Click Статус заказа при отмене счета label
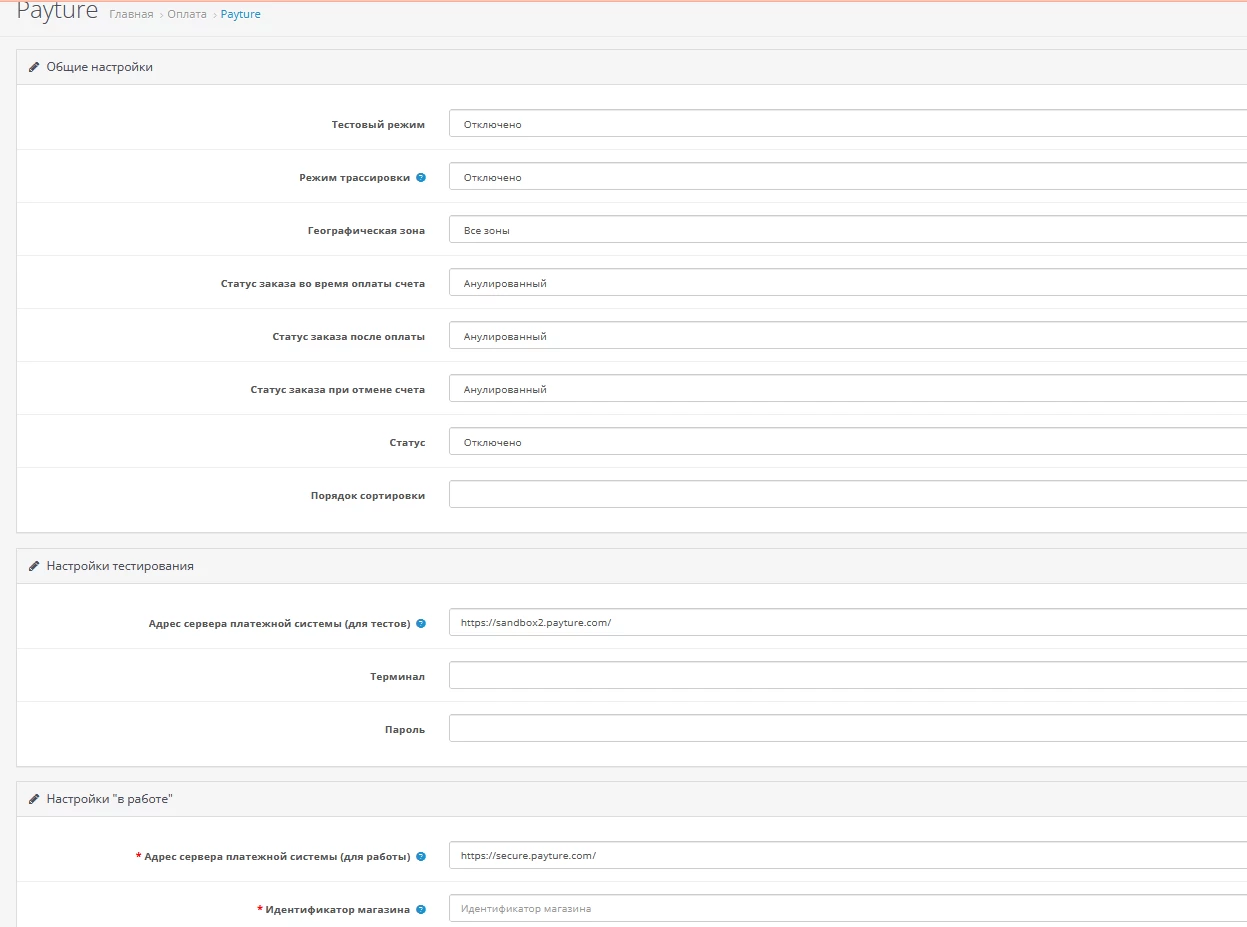The width and height of the screenshot is (1247, 927). pyautogui.click(x=338, y=389)
